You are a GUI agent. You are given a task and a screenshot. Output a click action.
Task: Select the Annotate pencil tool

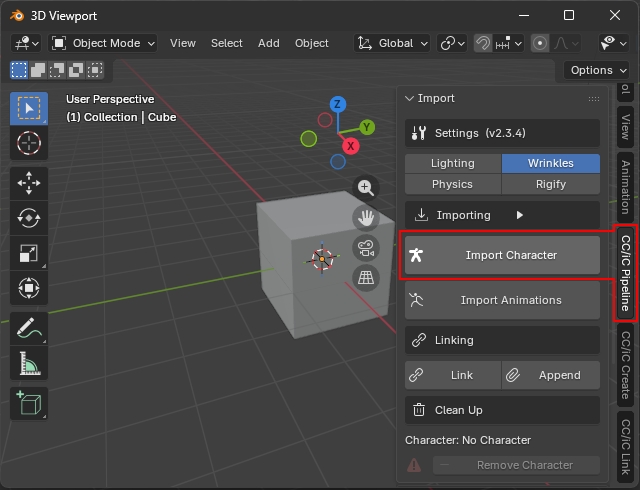29,328
